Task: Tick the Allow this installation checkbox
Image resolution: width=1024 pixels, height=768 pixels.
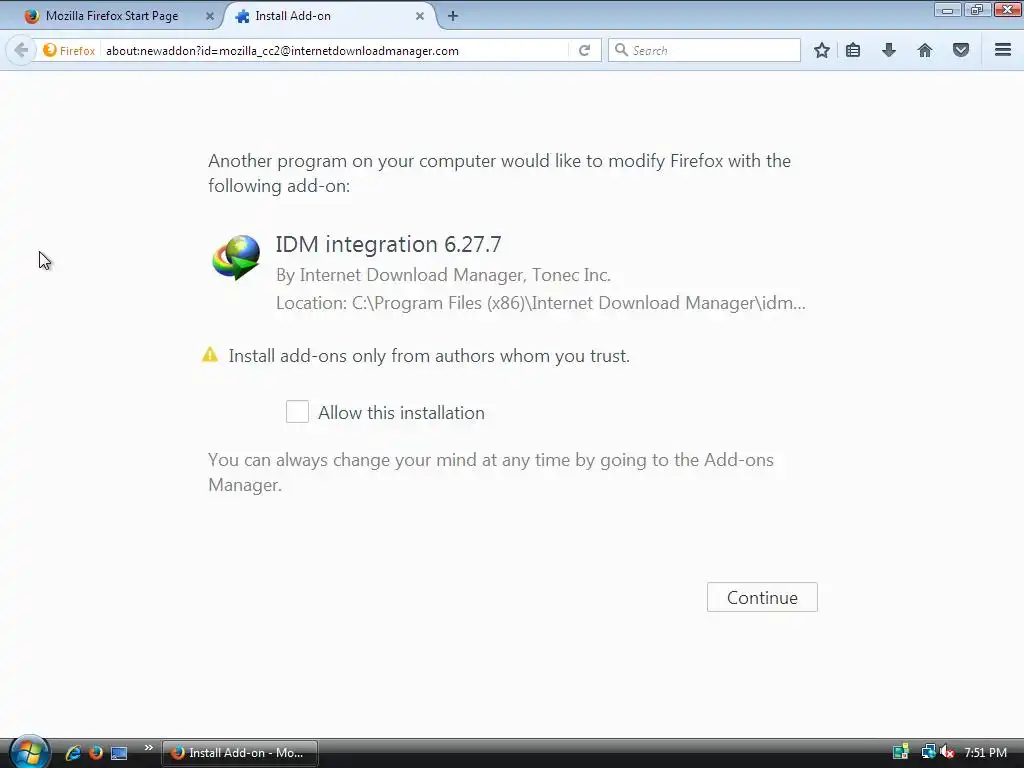Action: (x=297, y=412)
